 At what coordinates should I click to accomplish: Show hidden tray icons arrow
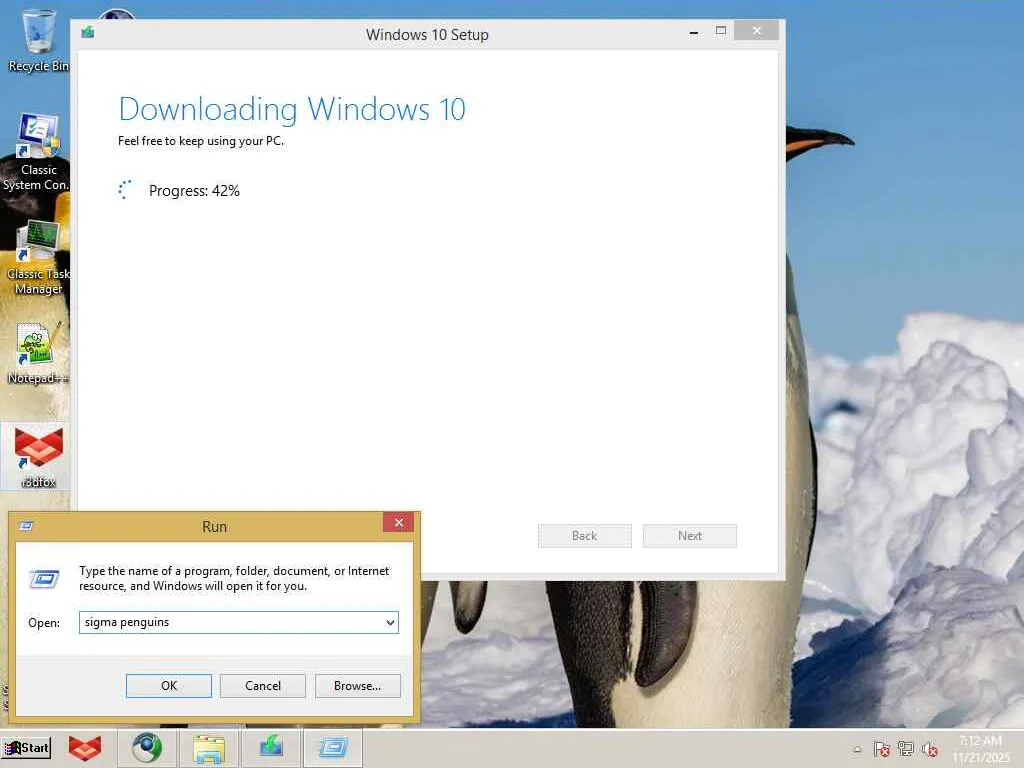click(x=857, y=750)
